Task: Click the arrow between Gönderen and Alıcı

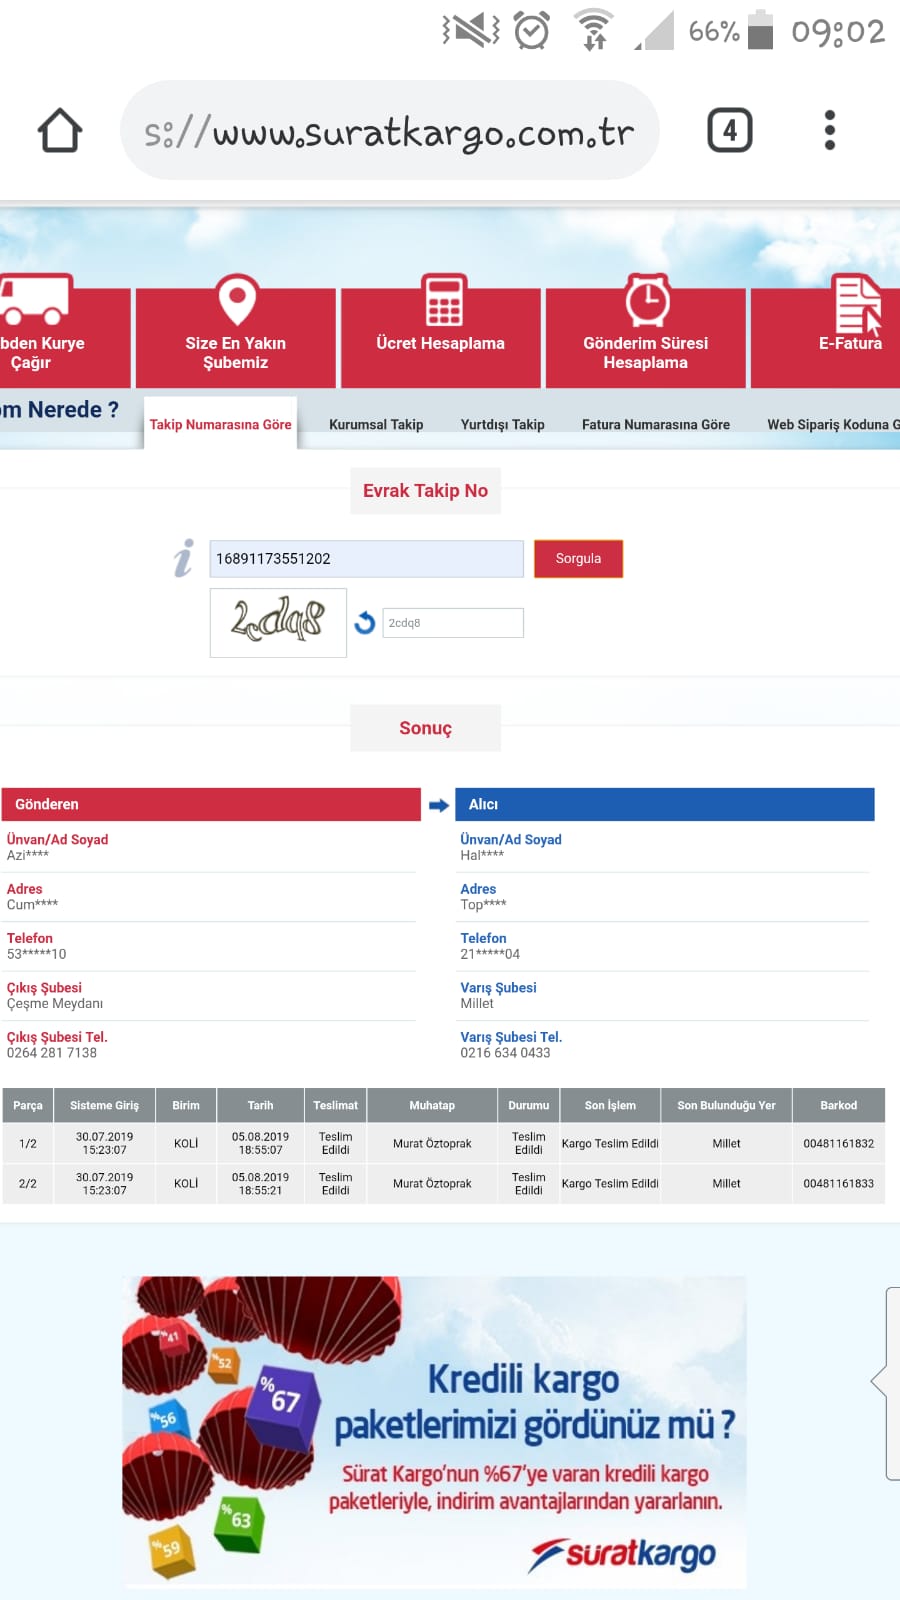Action: coord(438,805)
